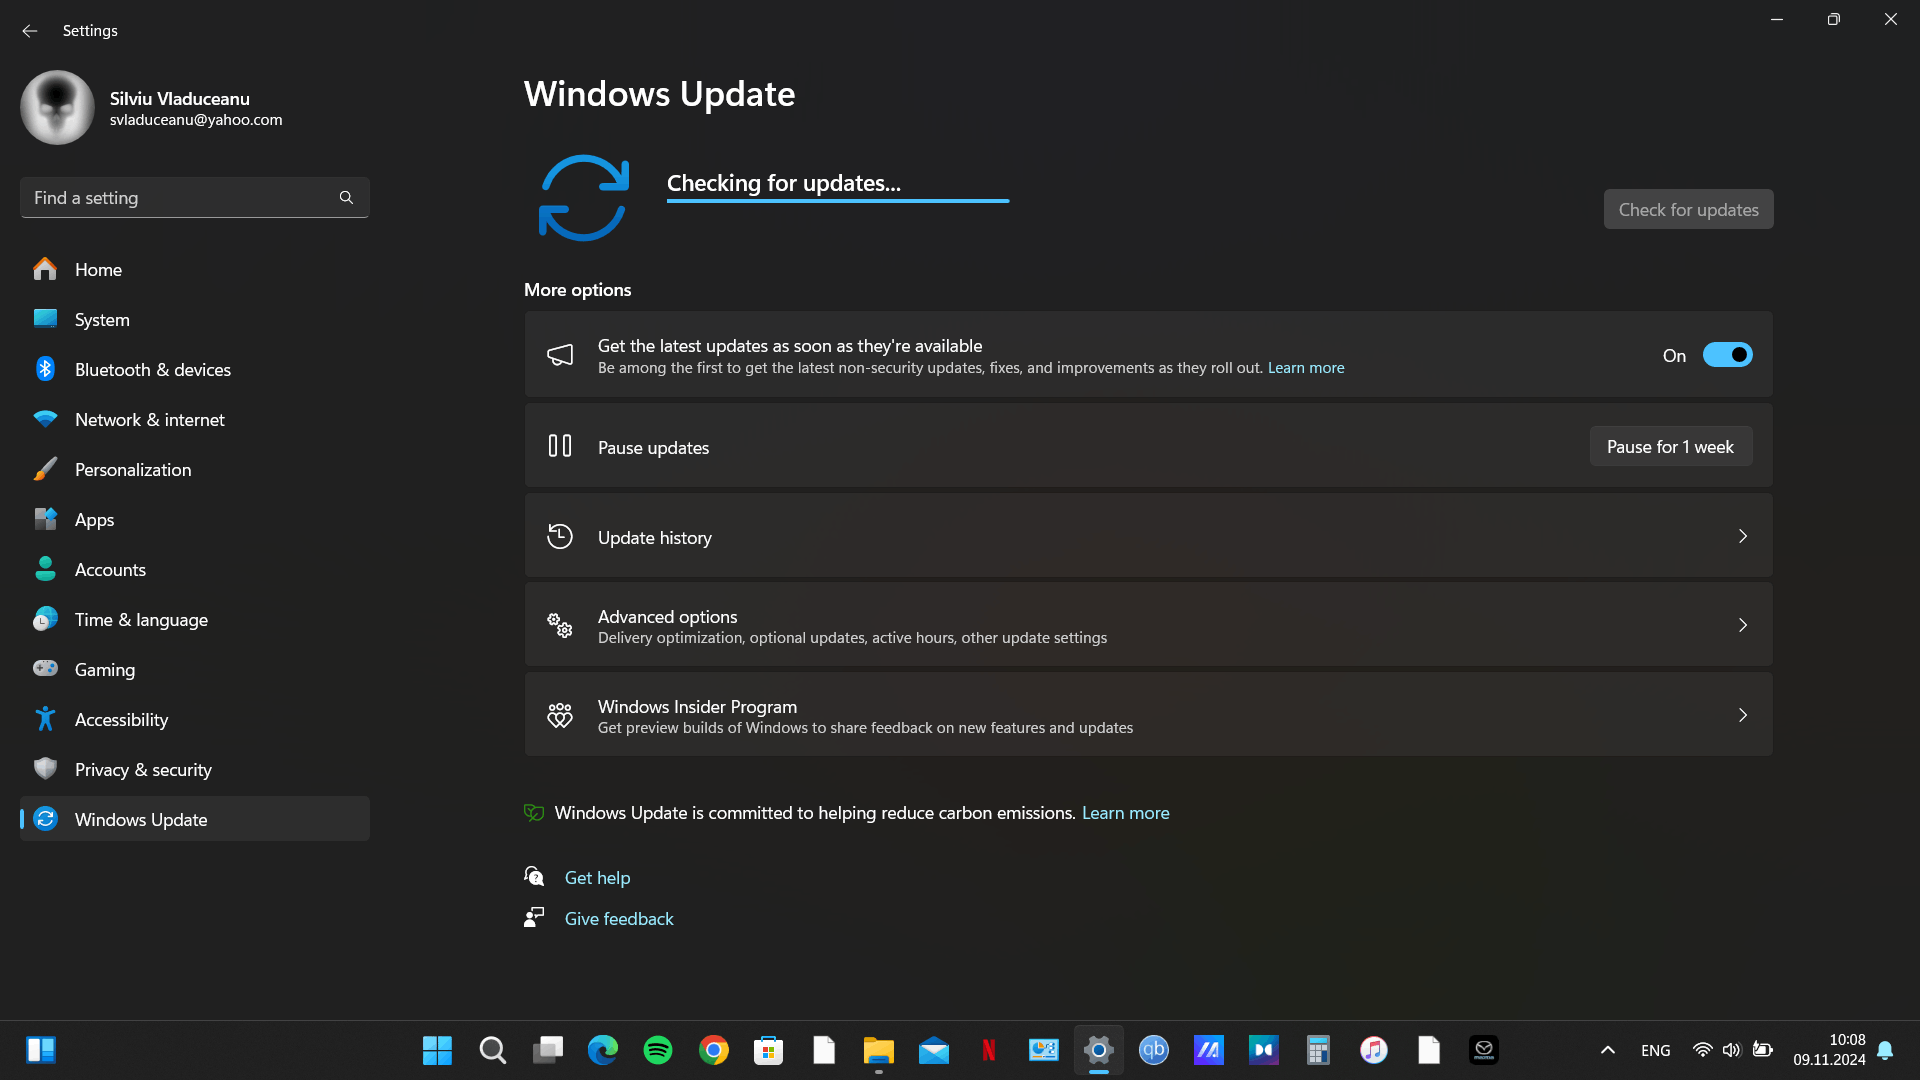The width and height of the screenshot is (1920, 1080).
Task: Open Microsoft Edge in the taskbar
Action: [x=603, y=1050]
